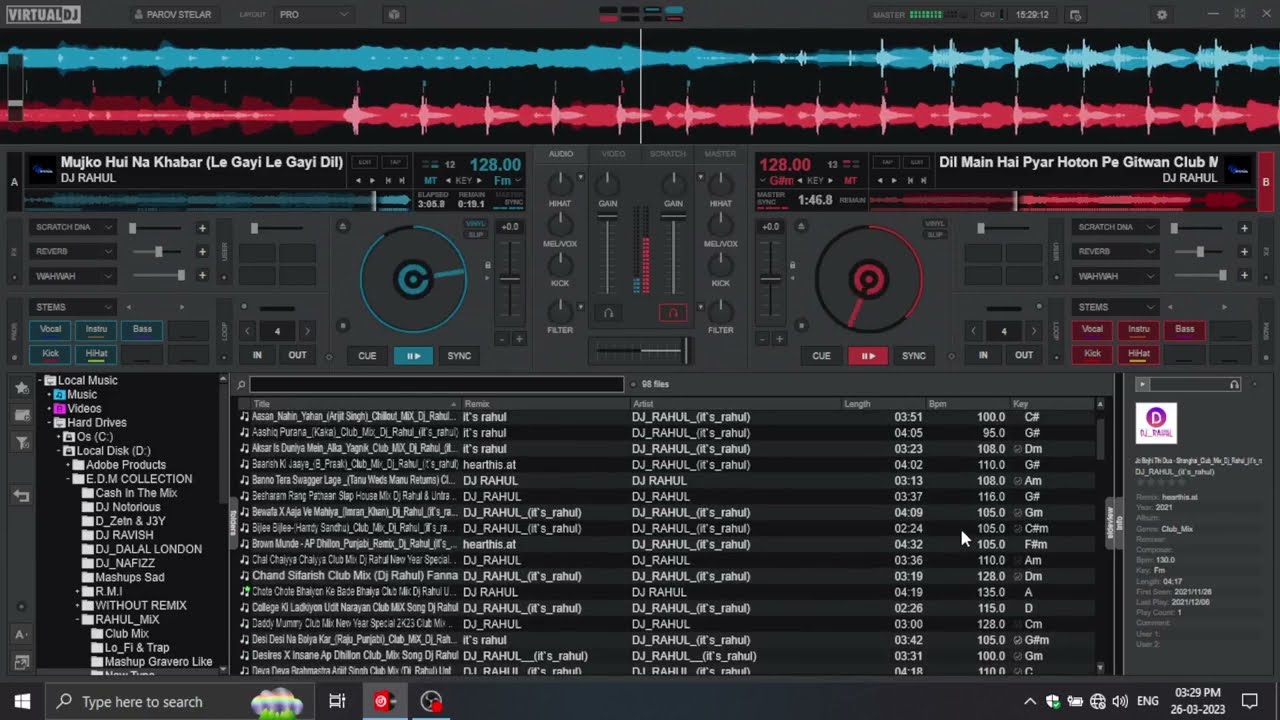Image resolution: width=1280 pixels, height=720 pixels.
Task: Toggle the Kick stem pad on deck B
Action: tap(1092, 353)
